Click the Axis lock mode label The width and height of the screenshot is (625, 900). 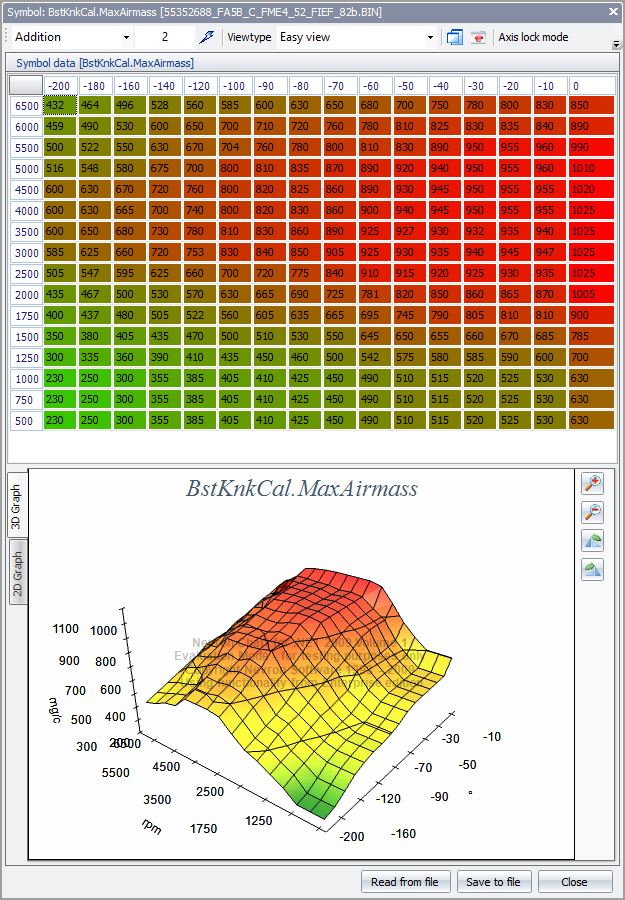(x=533, y=37)
